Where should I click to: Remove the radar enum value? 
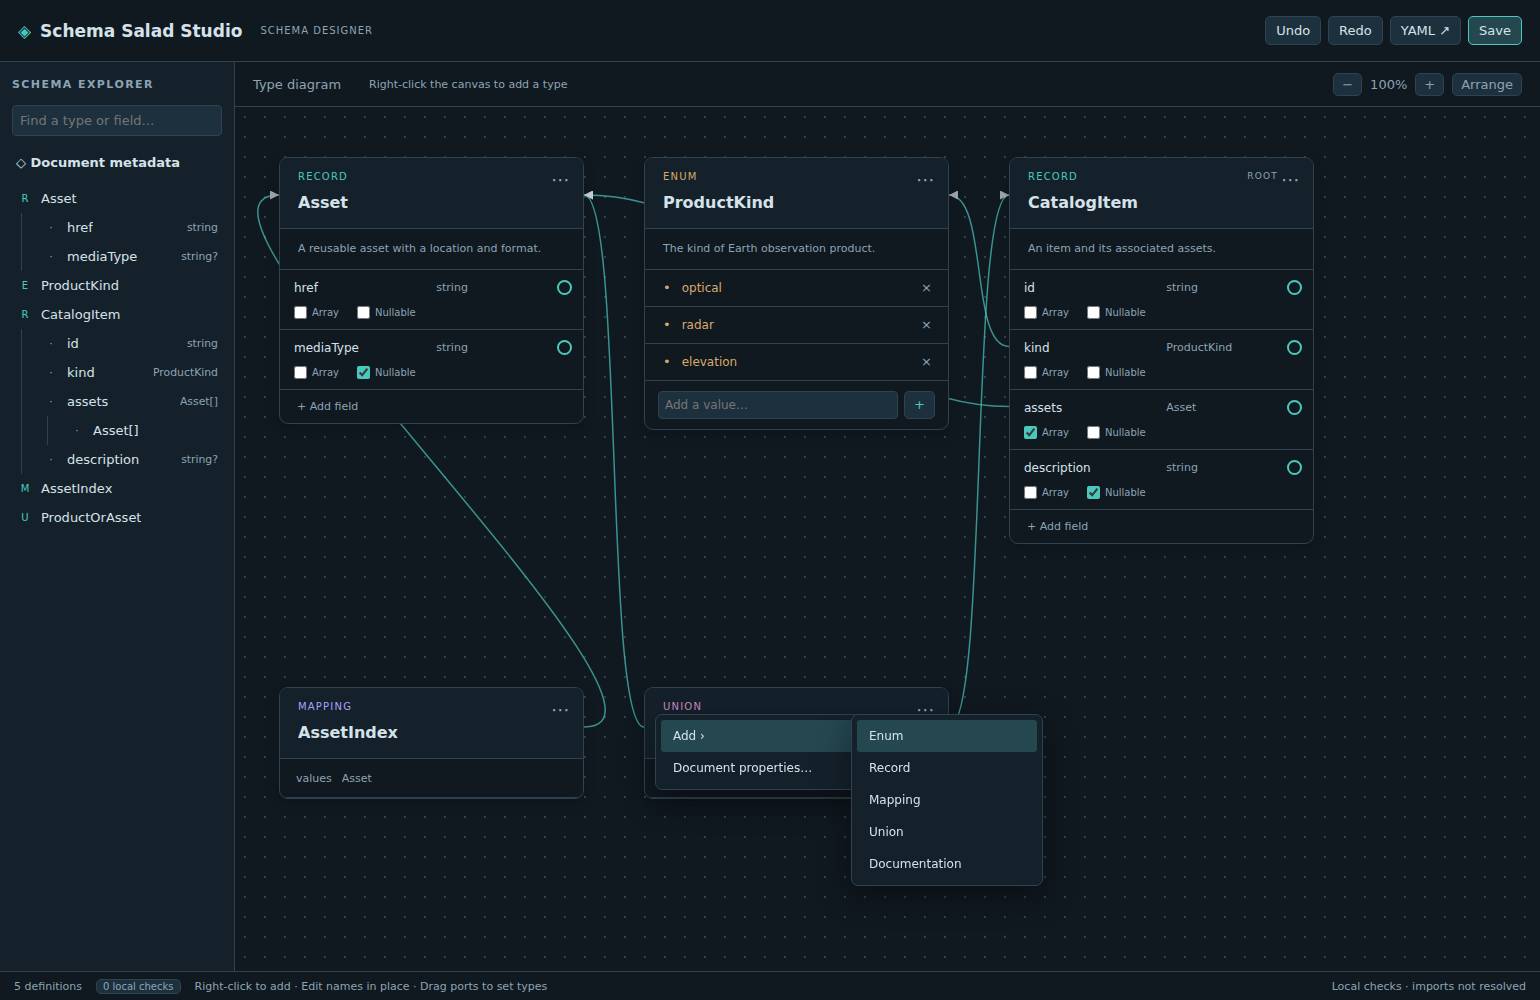coord(926,325)
